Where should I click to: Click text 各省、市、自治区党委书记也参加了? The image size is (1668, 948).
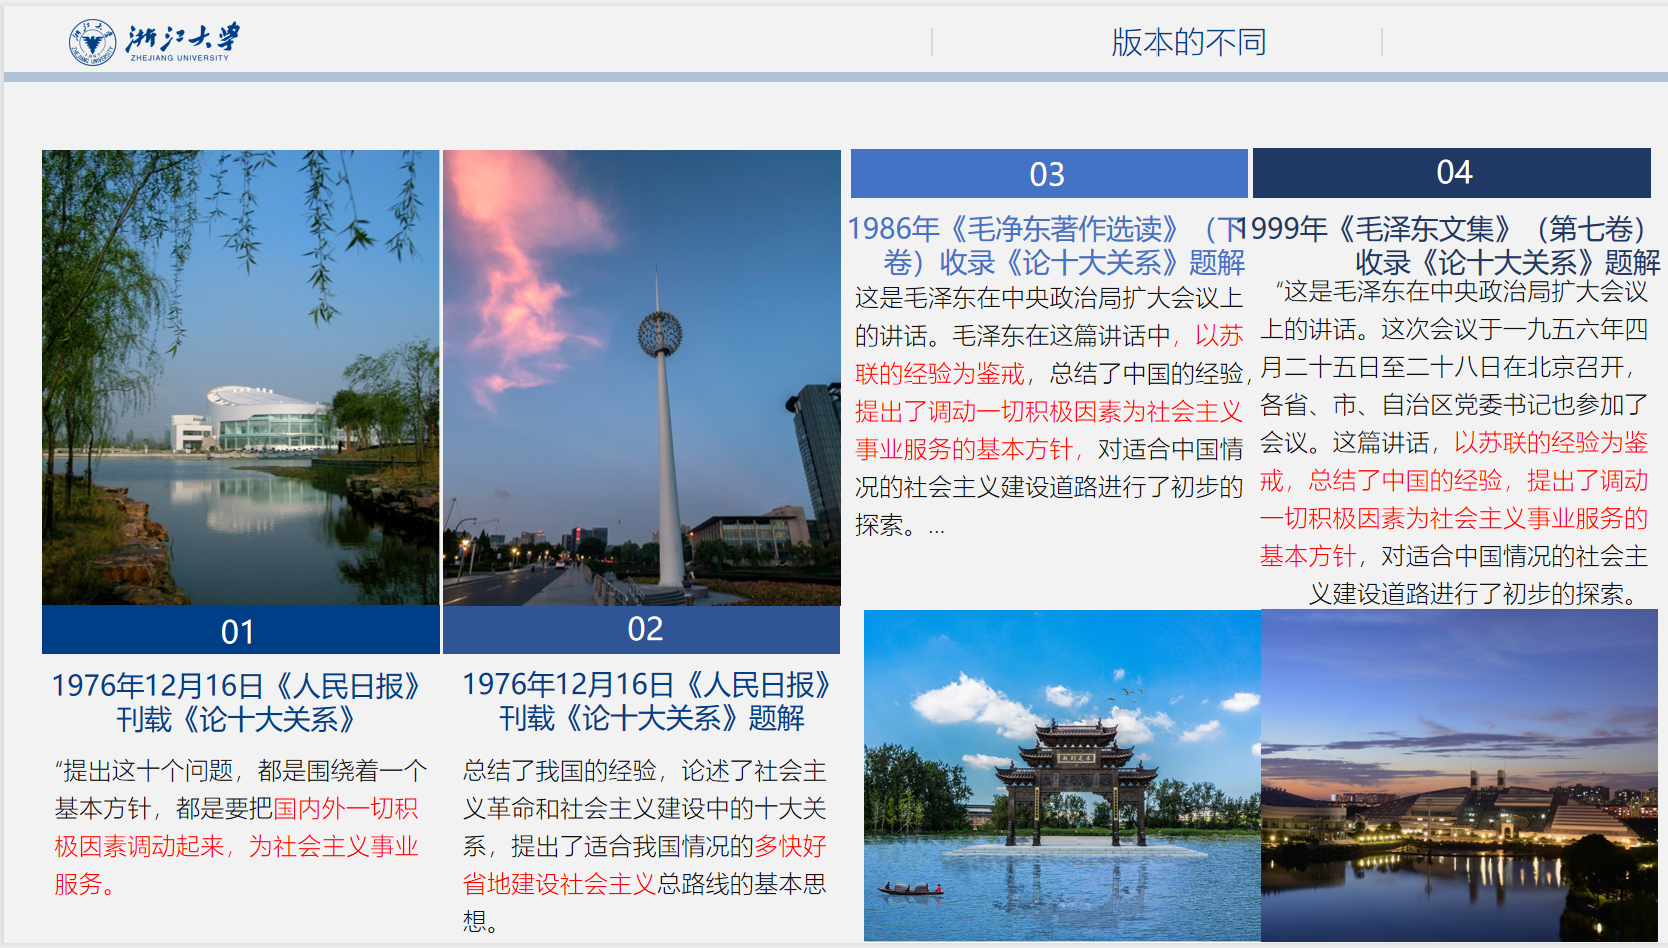1454,405
